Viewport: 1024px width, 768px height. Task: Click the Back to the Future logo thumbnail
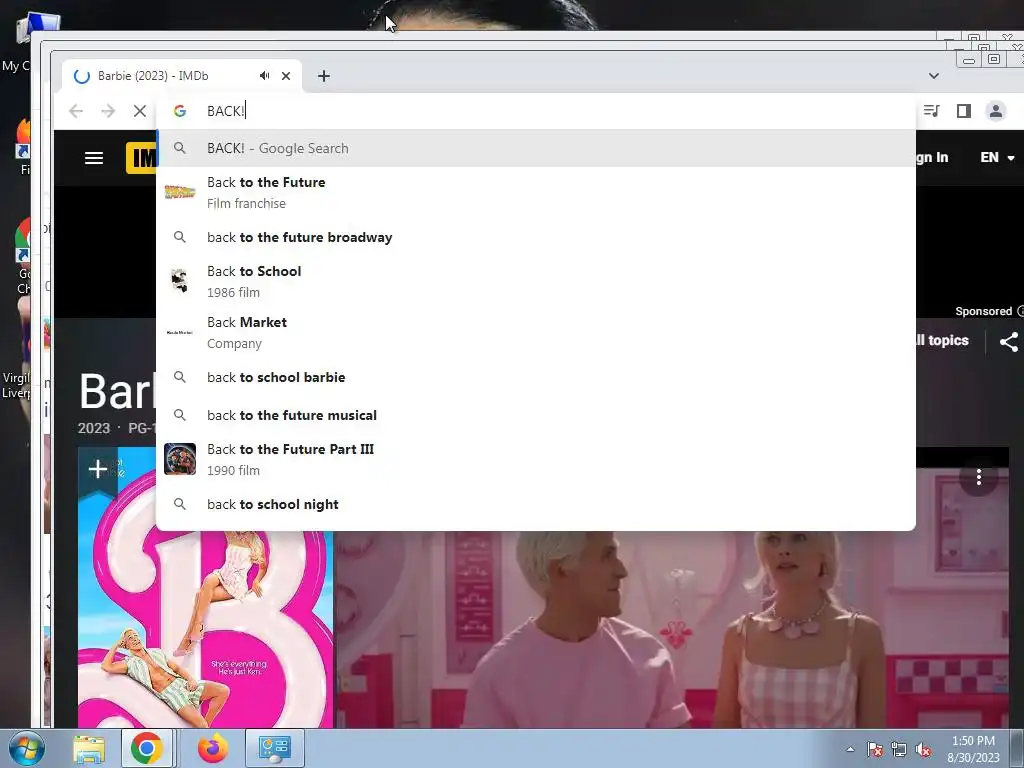point(180,192)
